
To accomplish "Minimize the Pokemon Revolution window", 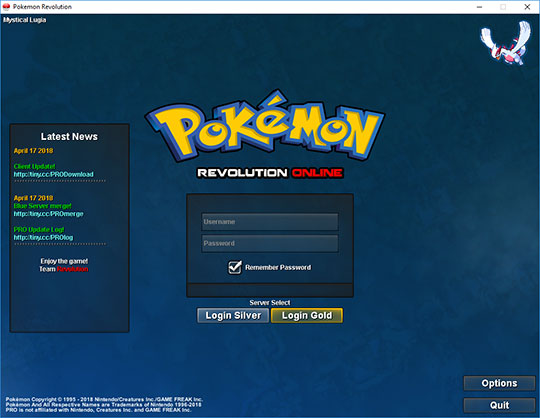I will tap(479, 7).
